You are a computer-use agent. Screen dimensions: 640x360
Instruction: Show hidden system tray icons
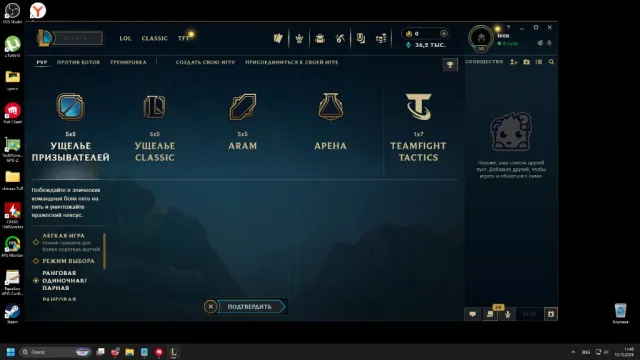coord(573,352)
